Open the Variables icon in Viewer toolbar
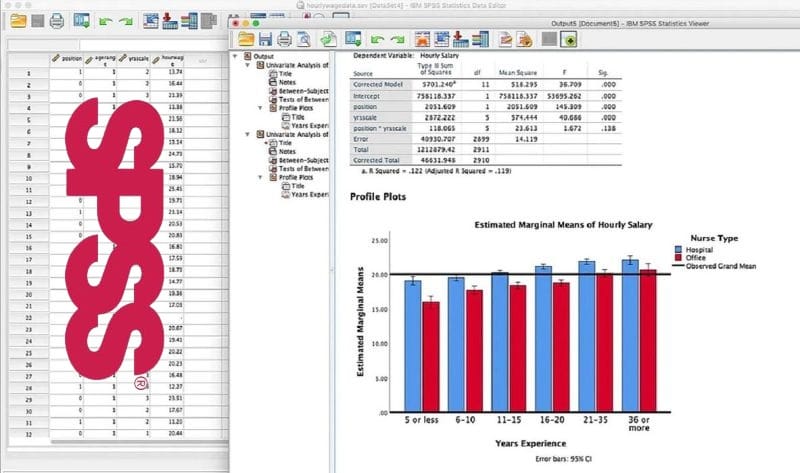Screen dimensions: 800x473 [x=480, y=39]
